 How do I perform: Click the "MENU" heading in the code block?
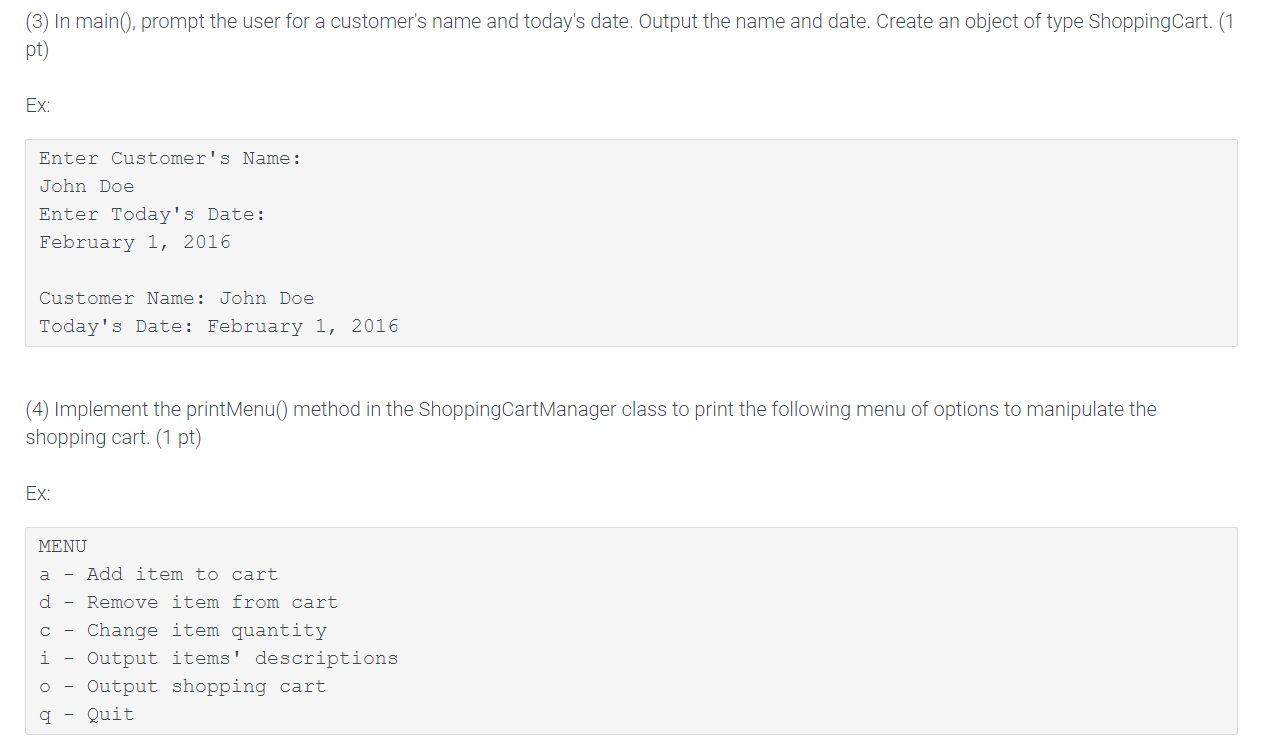(x=63, y=546)
